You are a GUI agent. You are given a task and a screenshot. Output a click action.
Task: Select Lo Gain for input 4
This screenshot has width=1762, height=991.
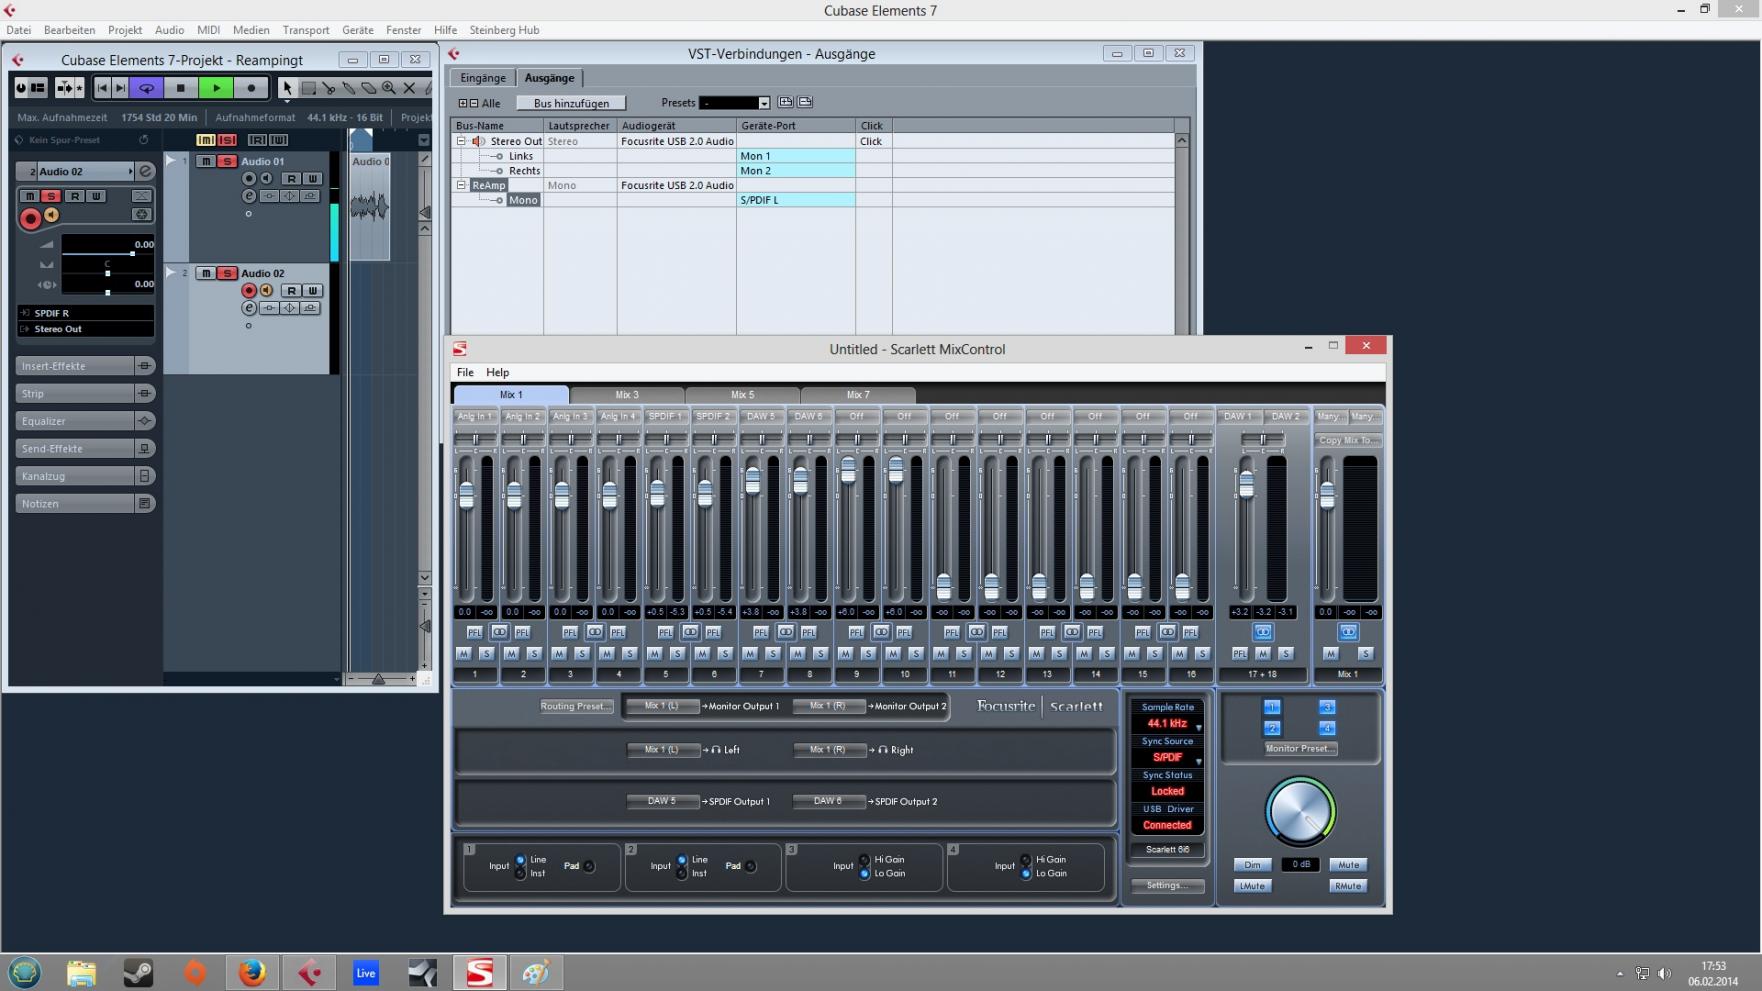(x=1026, y=873)
